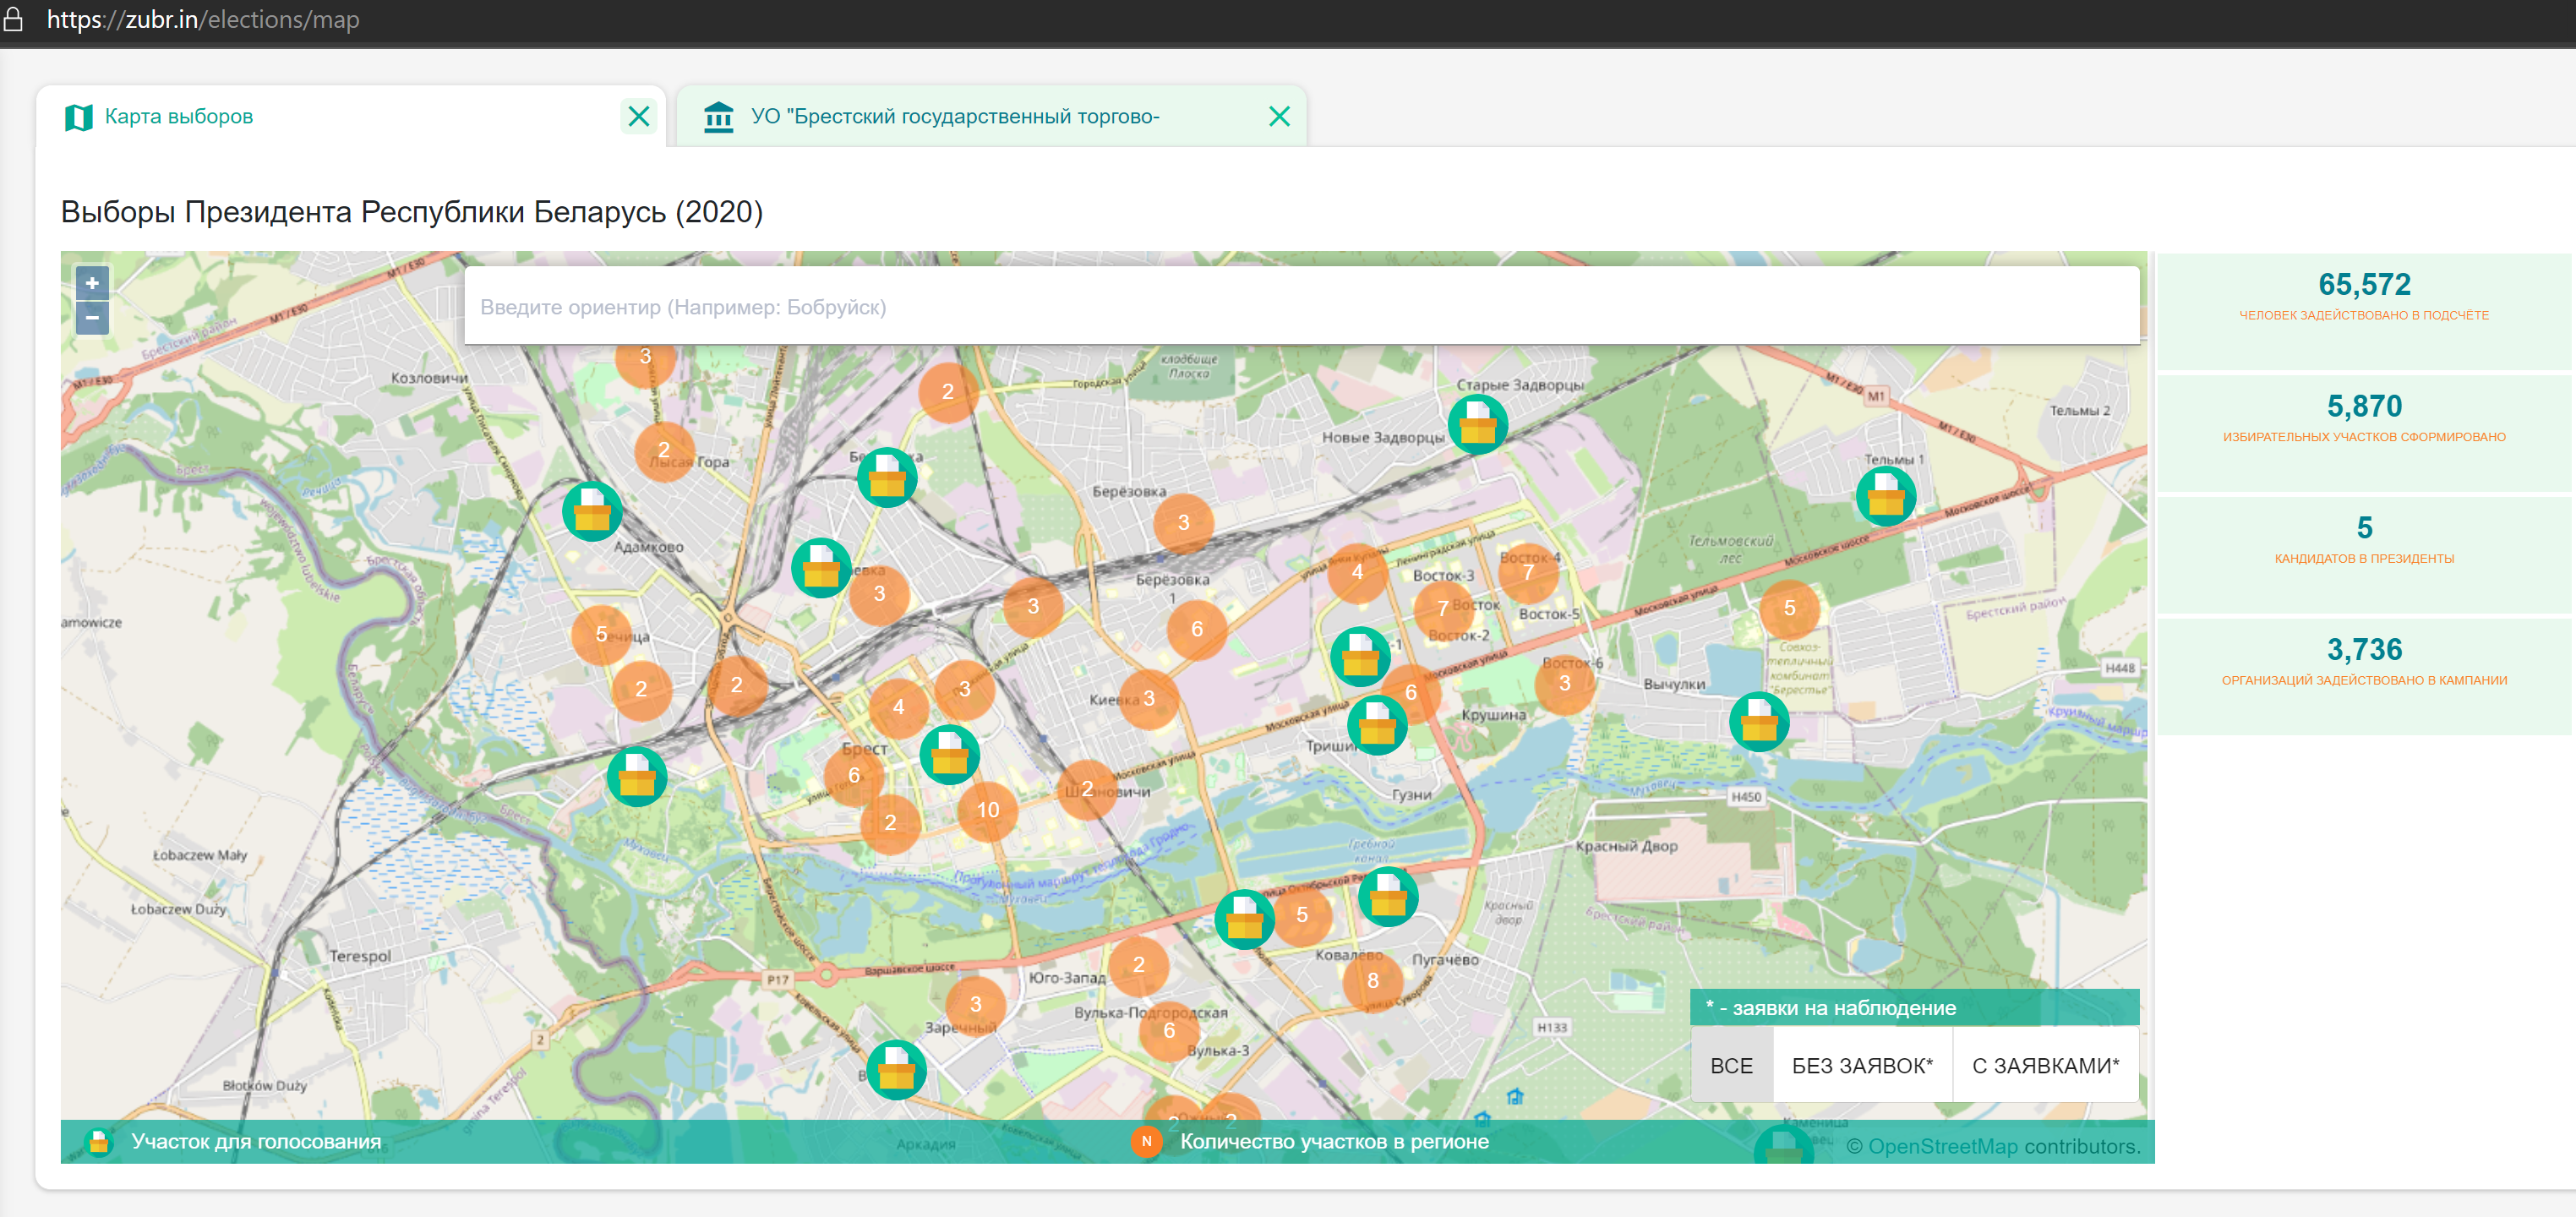This screenshot has height=1217, width=2576.
Task: Click the landmark search input field
Action: [1301, 306]
